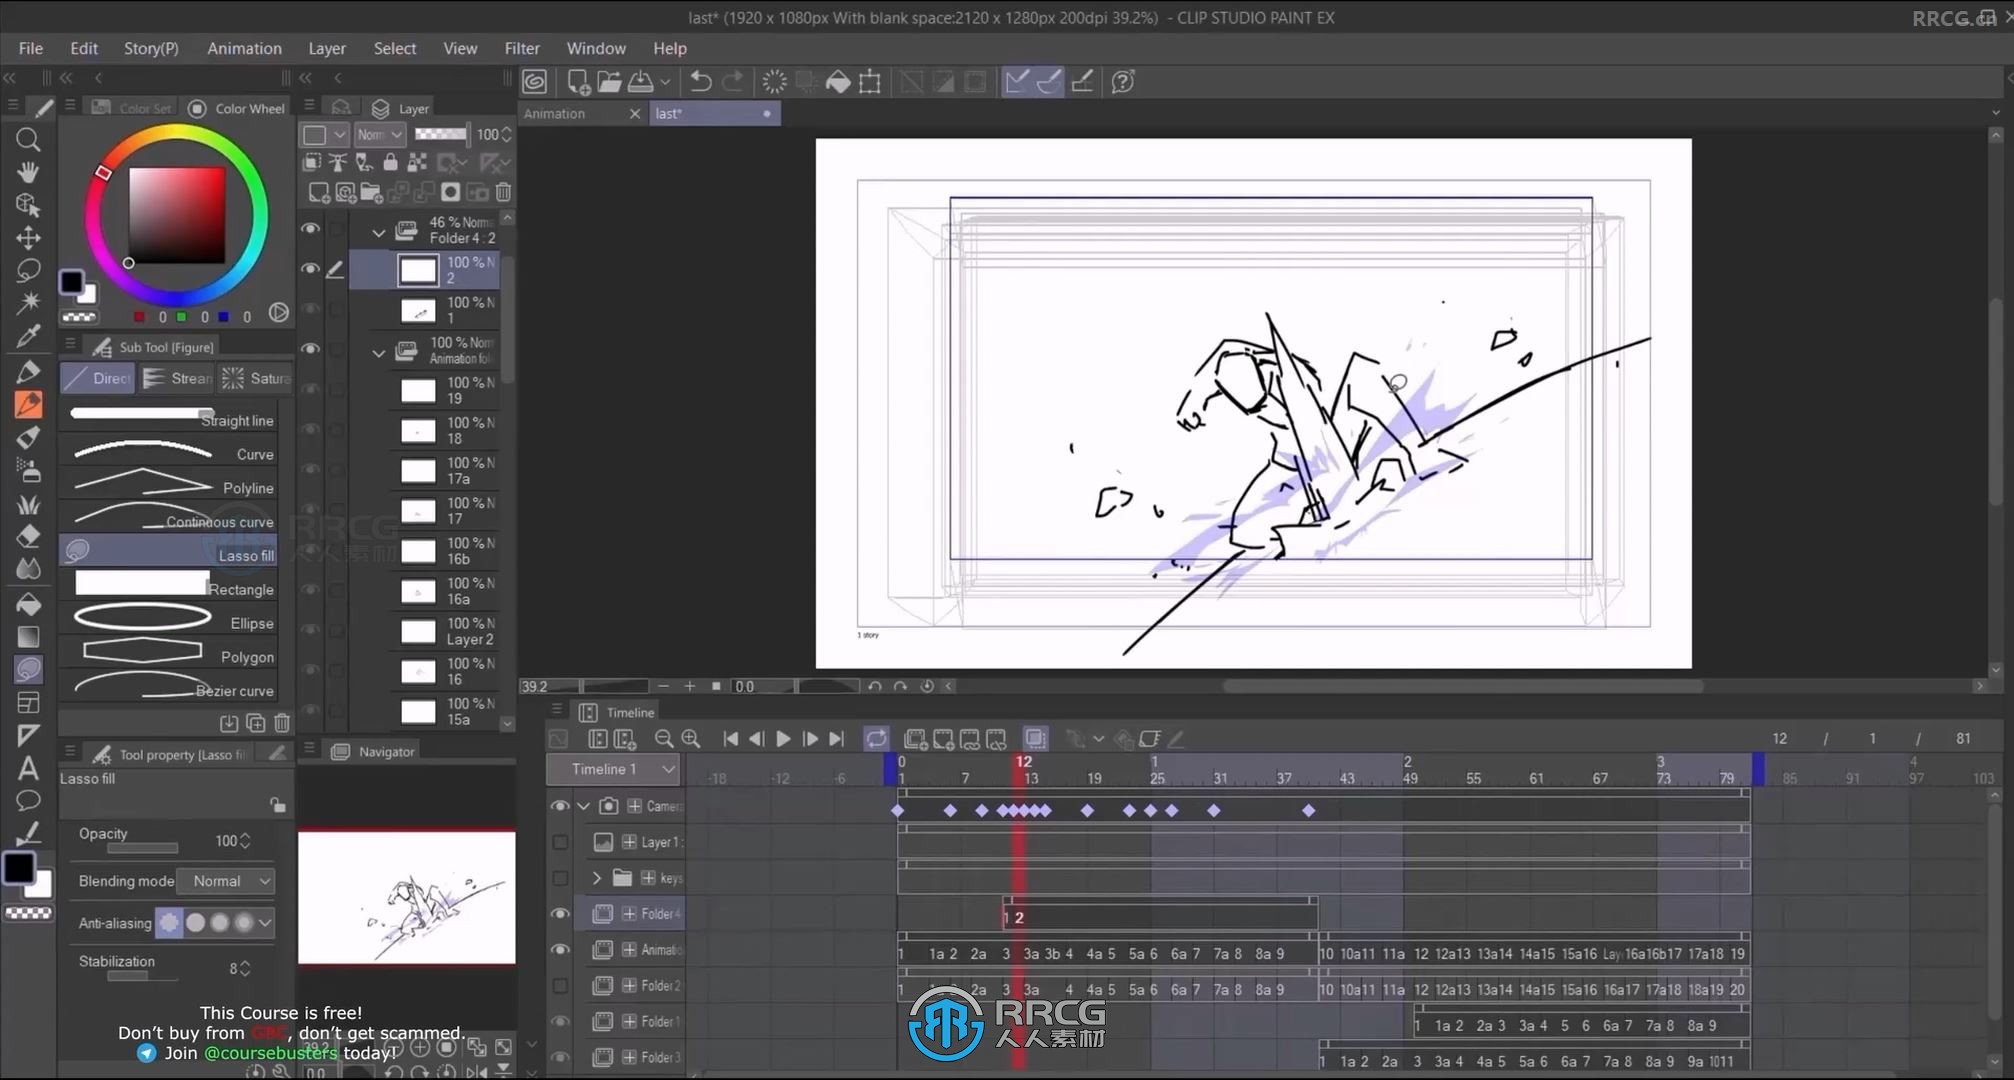Open the Layer menu
Image resolution: width=2014 pixels, height=1080 pixels.
click(326, 48)
